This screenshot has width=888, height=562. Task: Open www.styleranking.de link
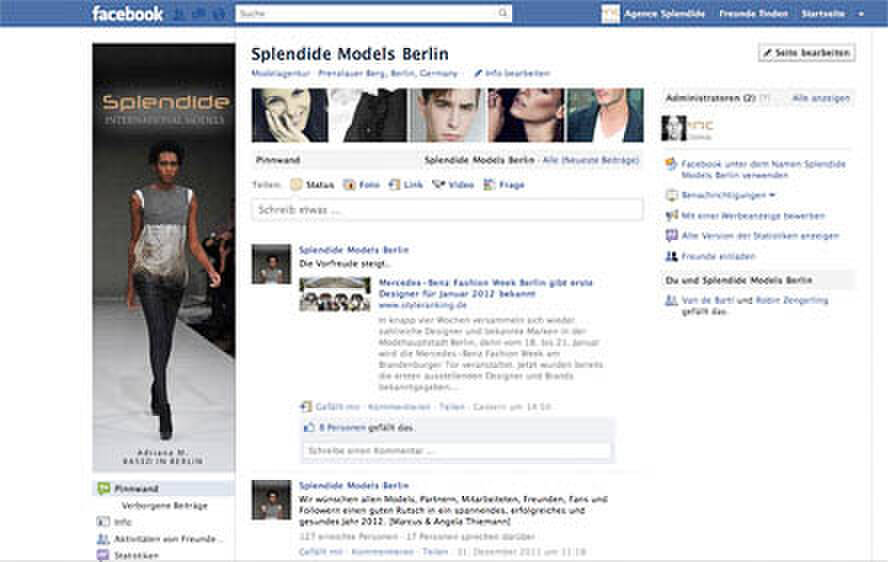(422, 305)
